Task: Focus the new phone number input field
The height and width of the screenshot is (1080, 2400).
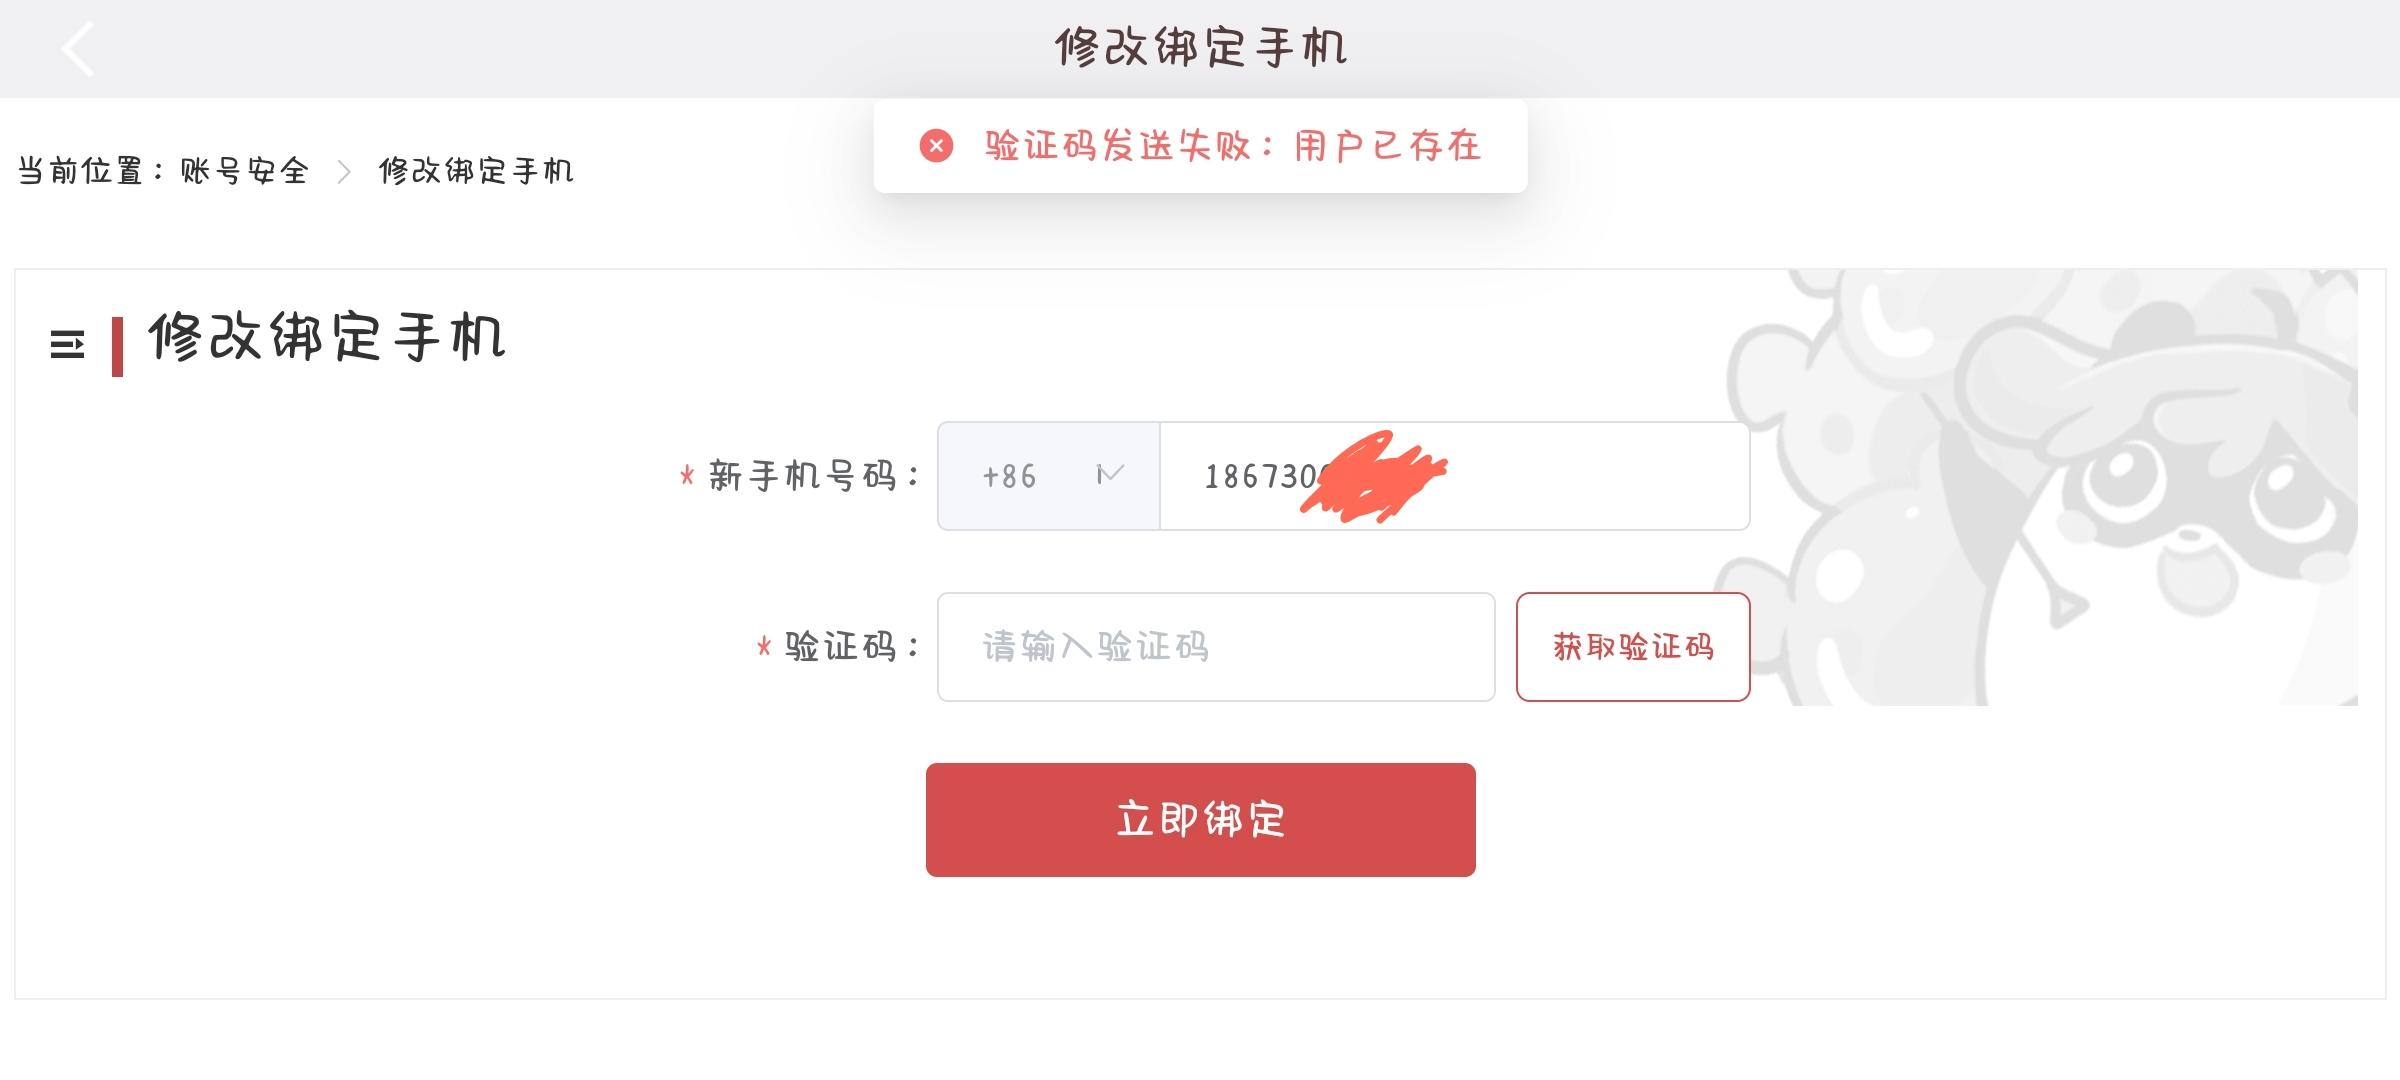Action: pos(1454,476)
